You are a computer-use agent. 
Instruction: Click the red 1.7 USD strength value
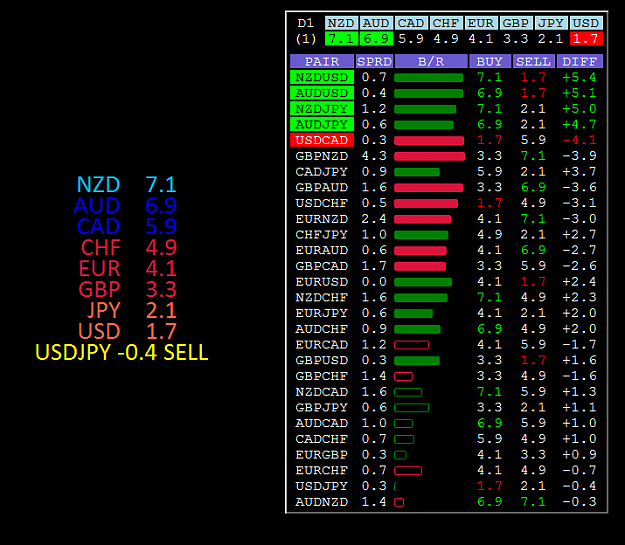586,39
